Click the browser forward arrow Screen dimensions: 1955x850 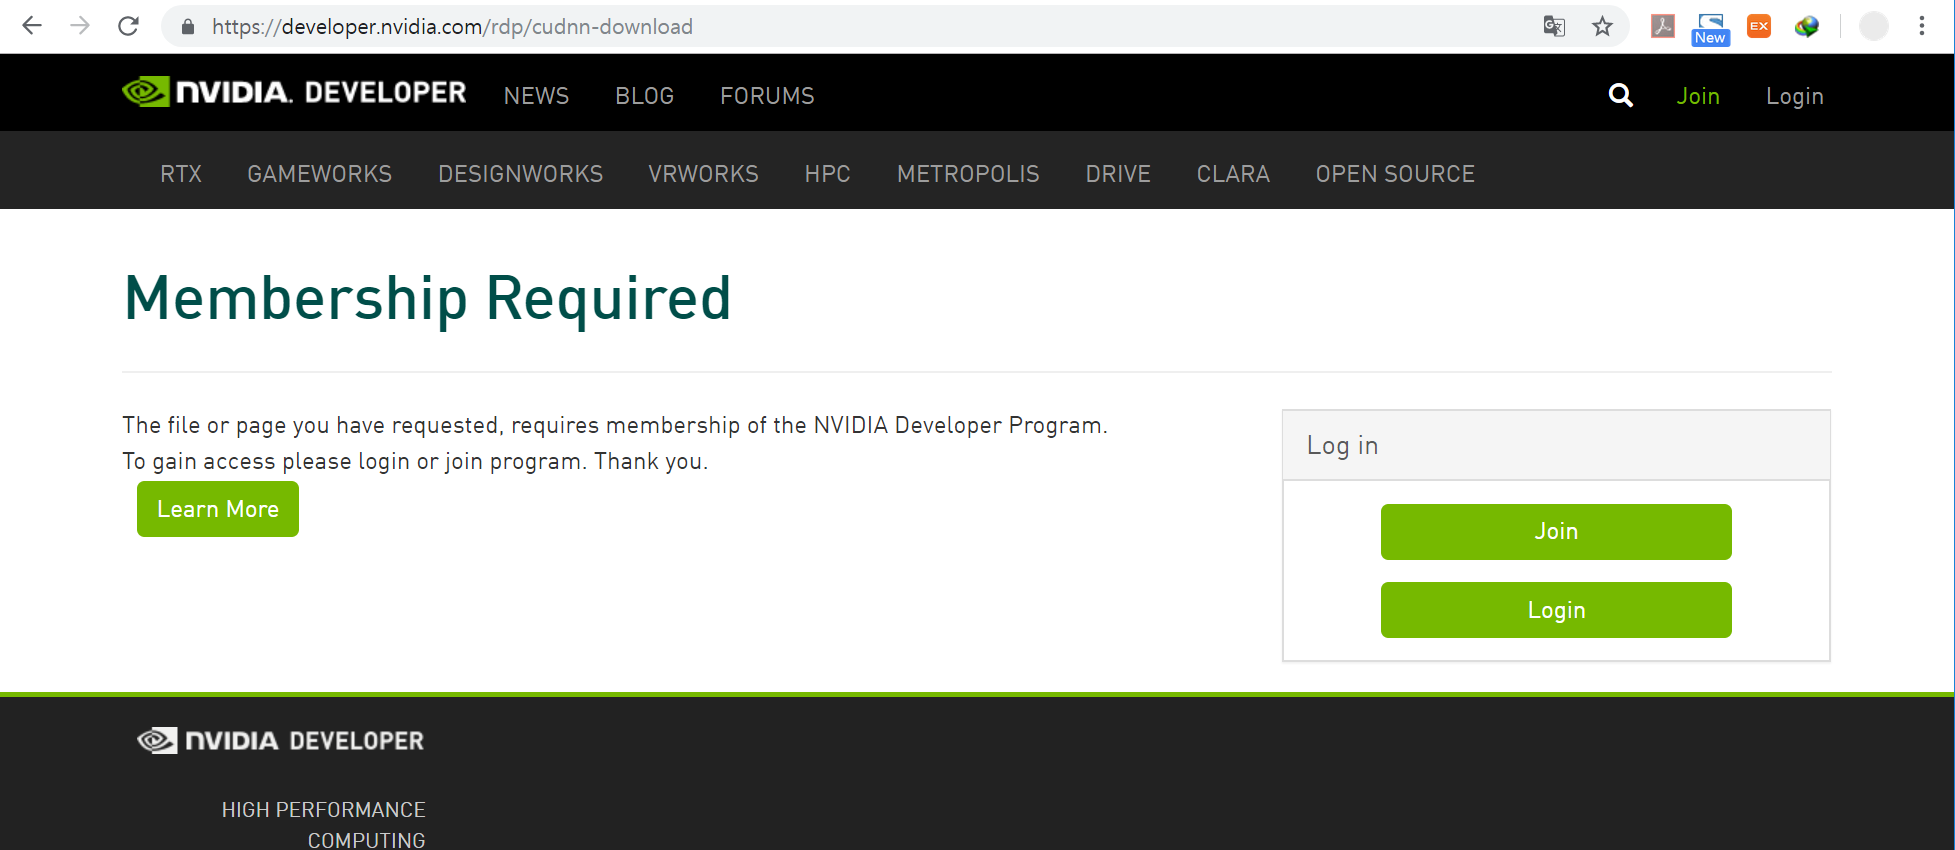tap(80, 26)
